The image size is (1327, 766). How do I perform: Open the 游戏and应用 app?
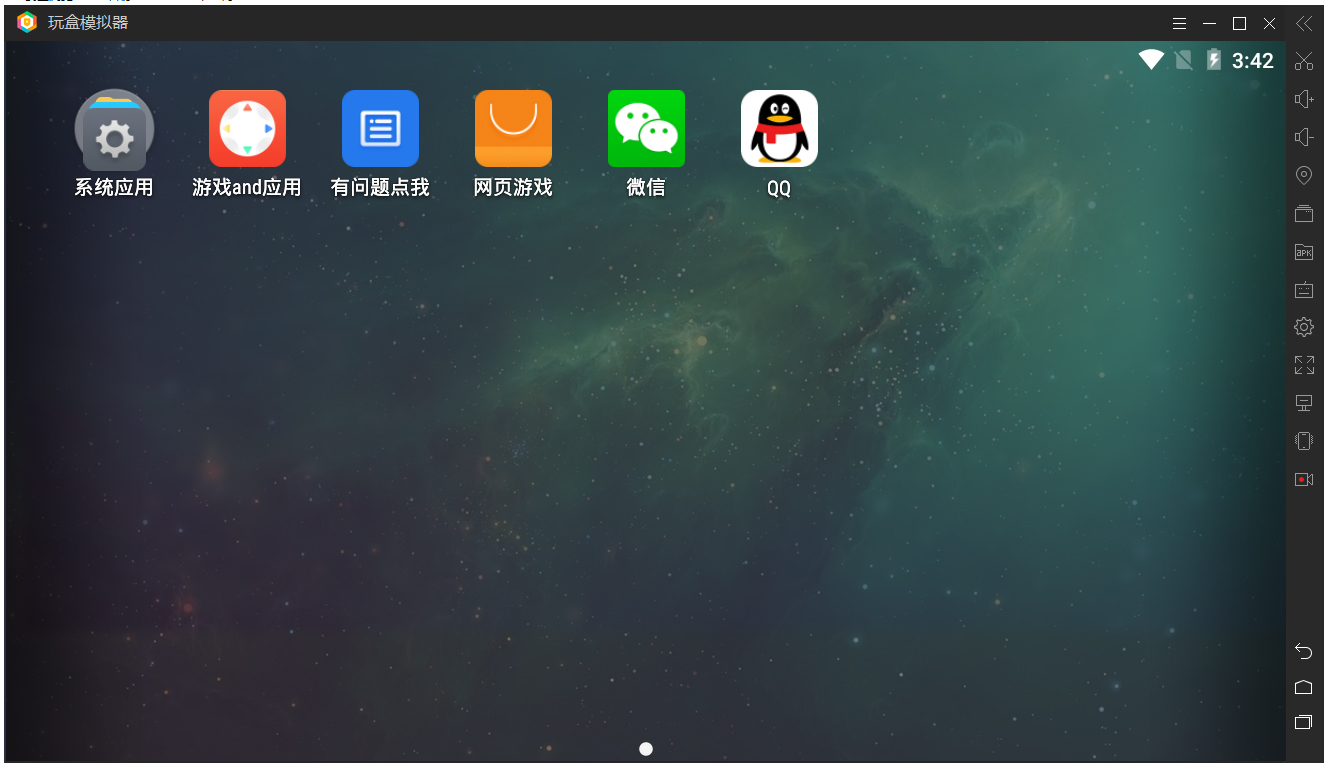[247, 129]
